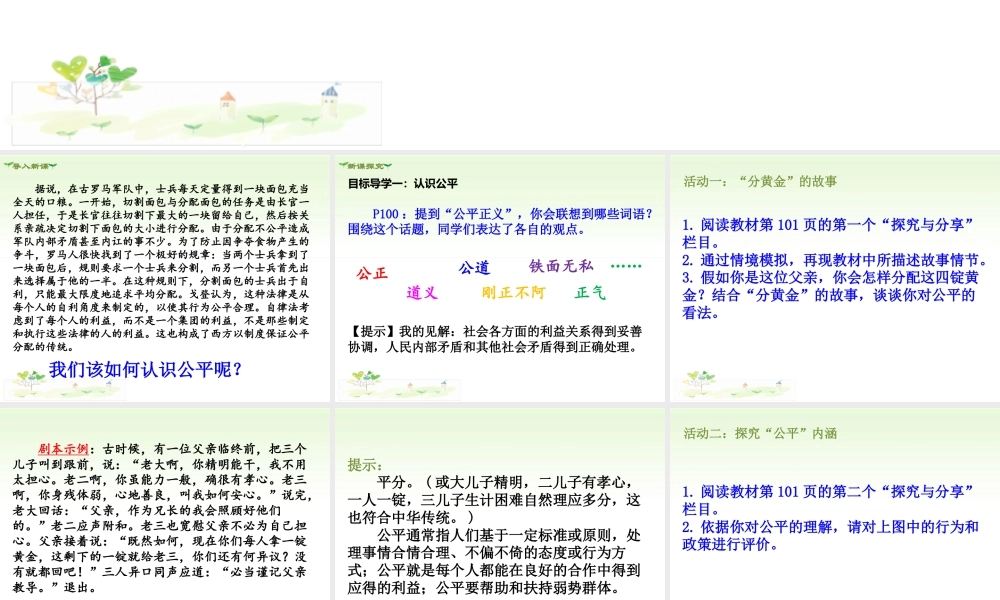
Task: Select the blue word 公道
Action: (474, 268)
